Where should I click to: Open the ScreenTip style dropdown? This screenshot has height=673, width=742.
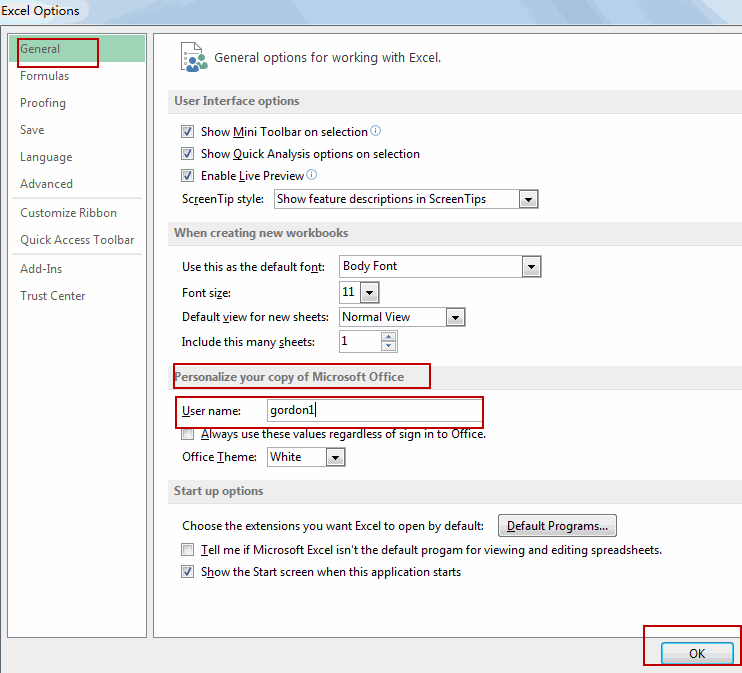(528, 199)
